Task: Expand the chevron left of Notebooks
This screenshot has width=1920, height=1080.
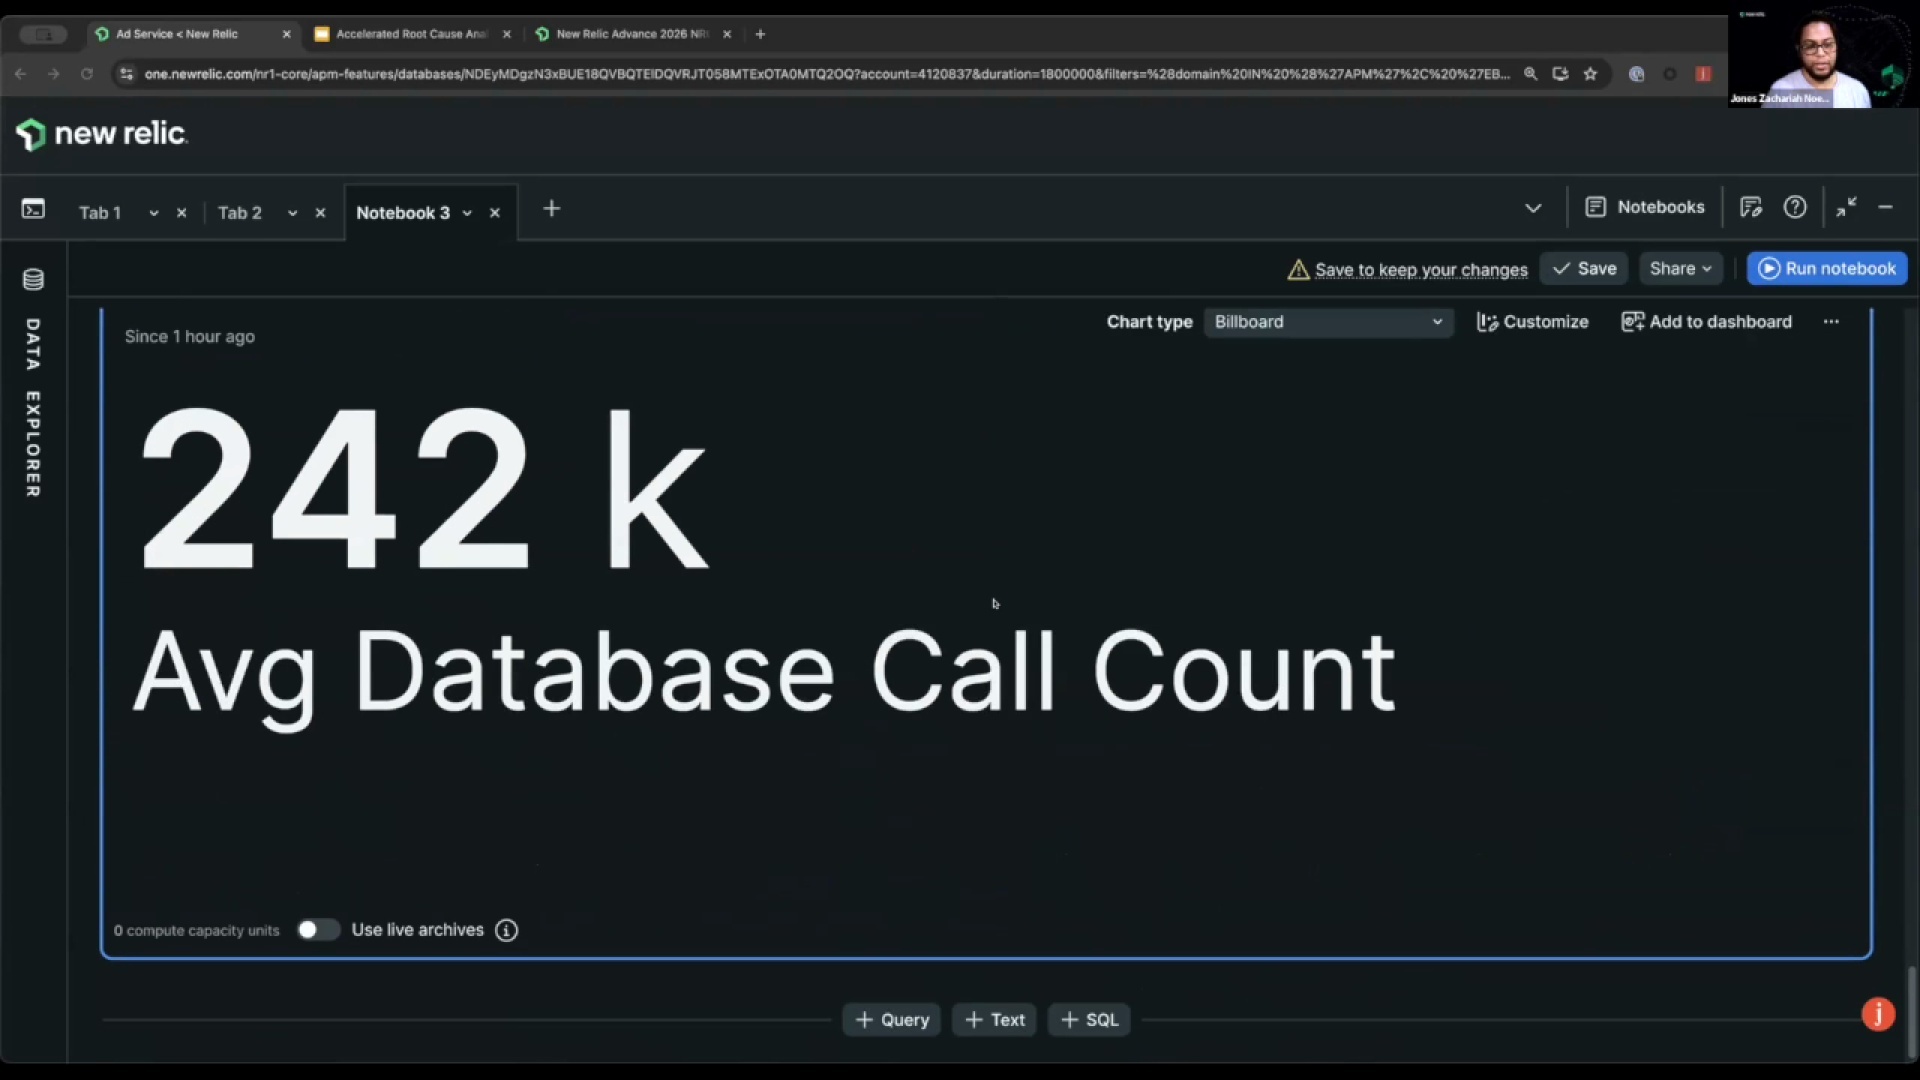Action: coord(1533,208)
